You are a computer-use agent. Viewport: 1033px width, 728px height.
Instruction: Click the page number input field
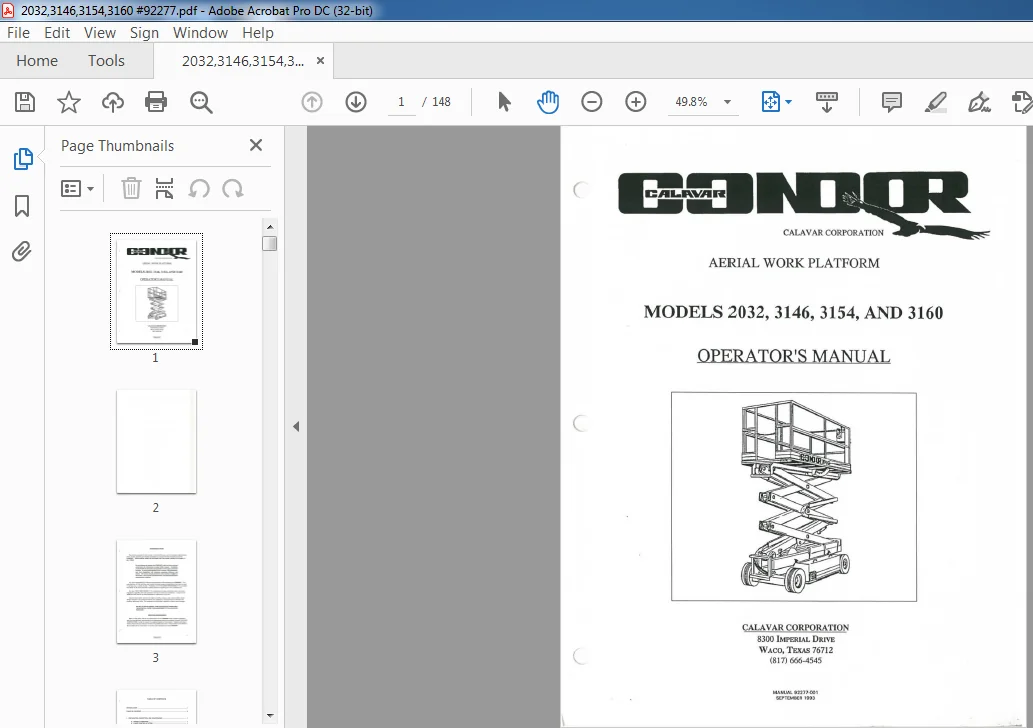click(401, 102)
